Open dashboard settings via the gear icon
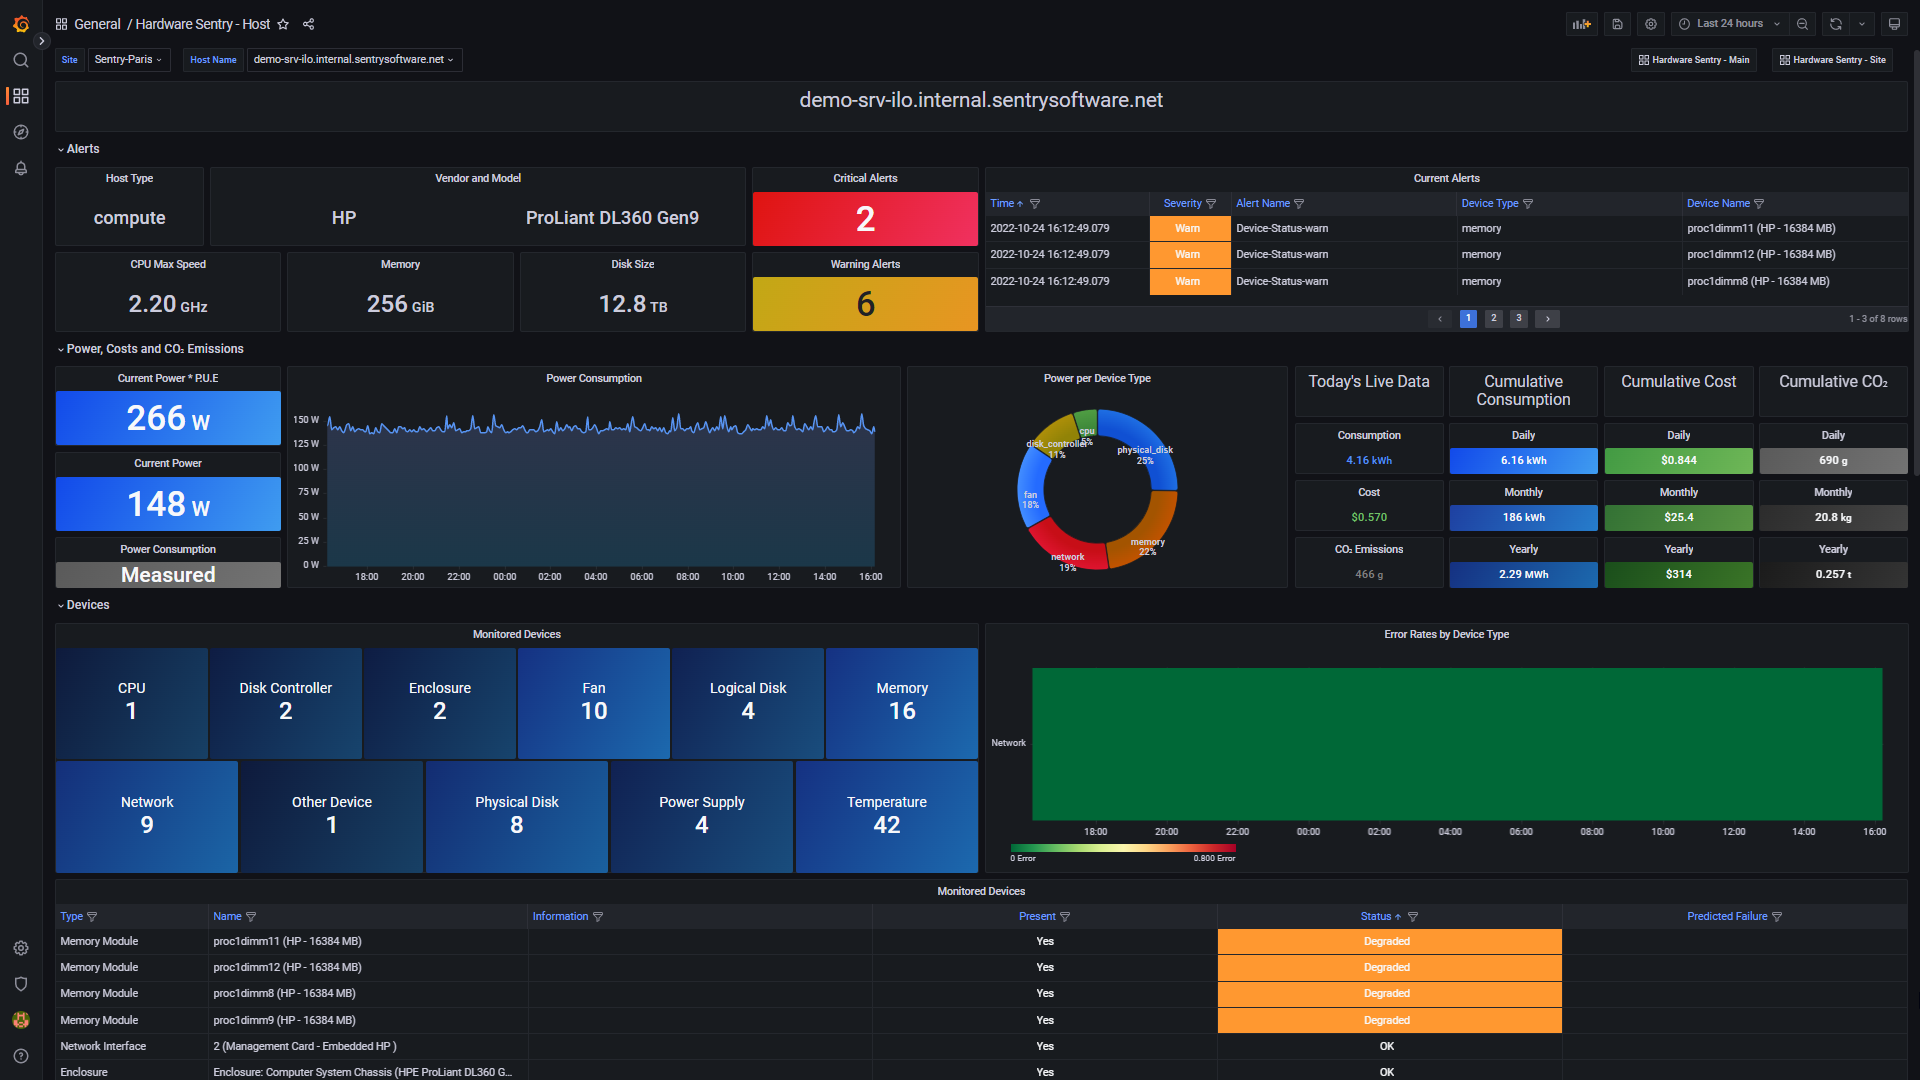The width and height of the screenshot is (1920, 1080). click(1651, 23)
